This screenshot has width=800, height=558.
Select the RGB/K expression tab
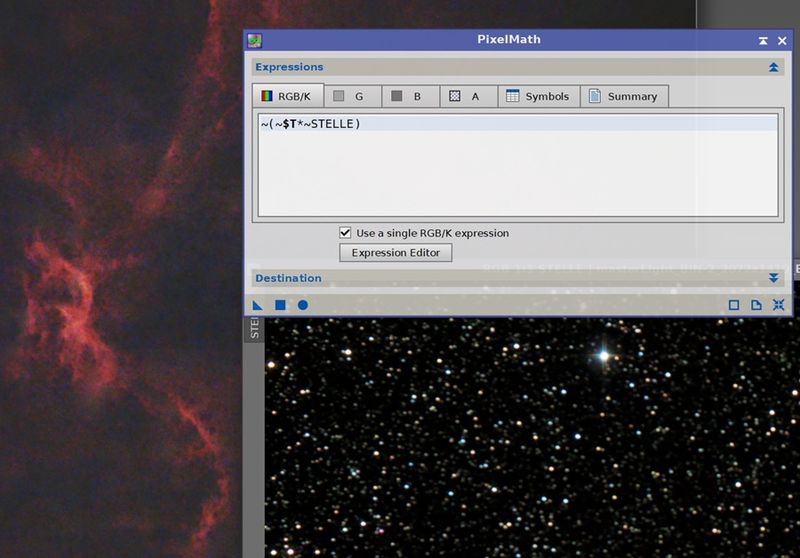[x=288, y=96]
